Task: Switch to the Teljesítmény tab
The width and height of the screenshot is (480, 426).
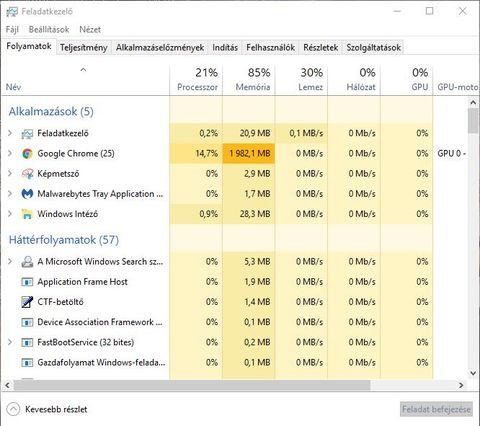Action: coord(84,47)
